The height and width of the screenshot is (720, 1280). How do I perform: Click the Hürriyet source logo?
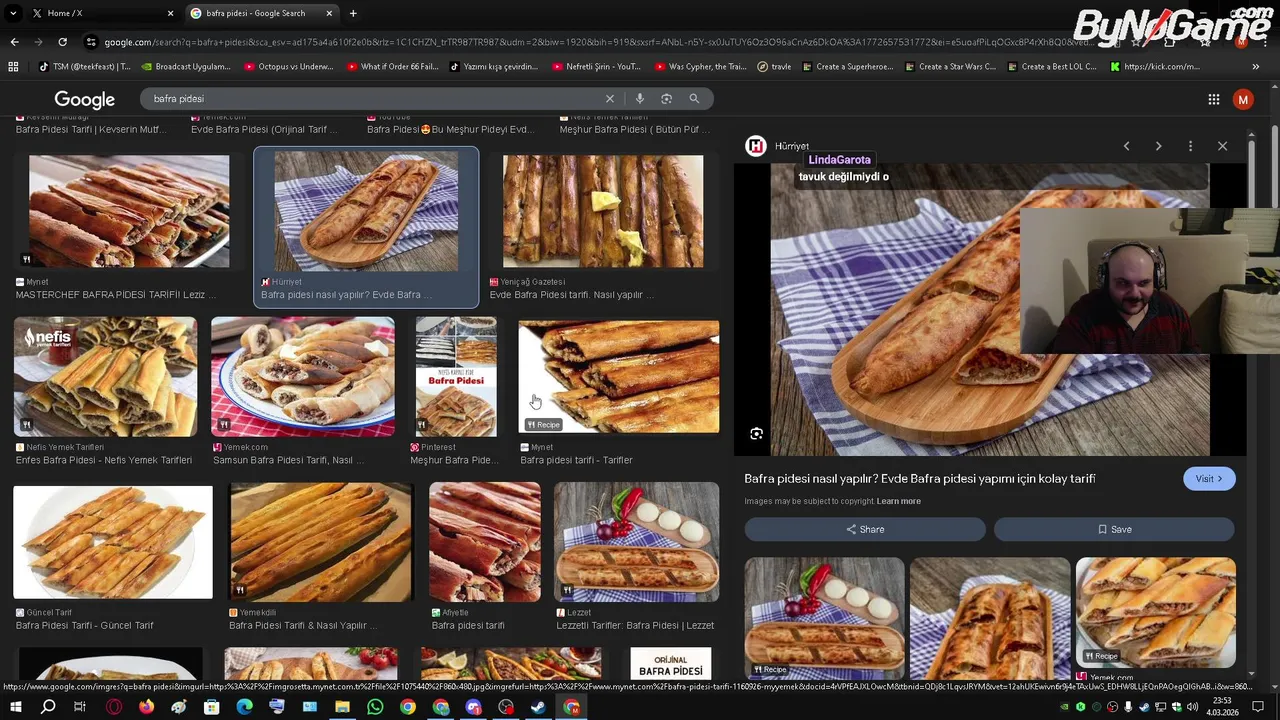756,146
